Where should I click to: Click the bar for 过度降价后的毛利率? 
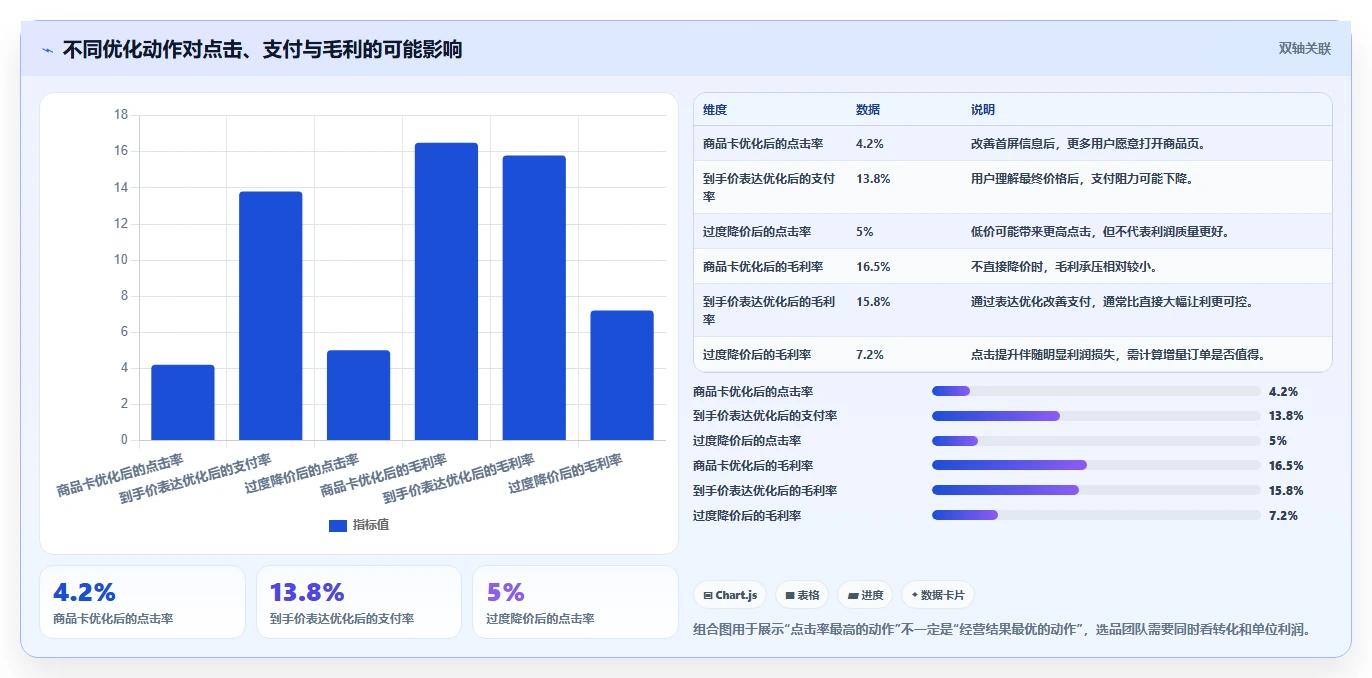(x=622, y=375)
